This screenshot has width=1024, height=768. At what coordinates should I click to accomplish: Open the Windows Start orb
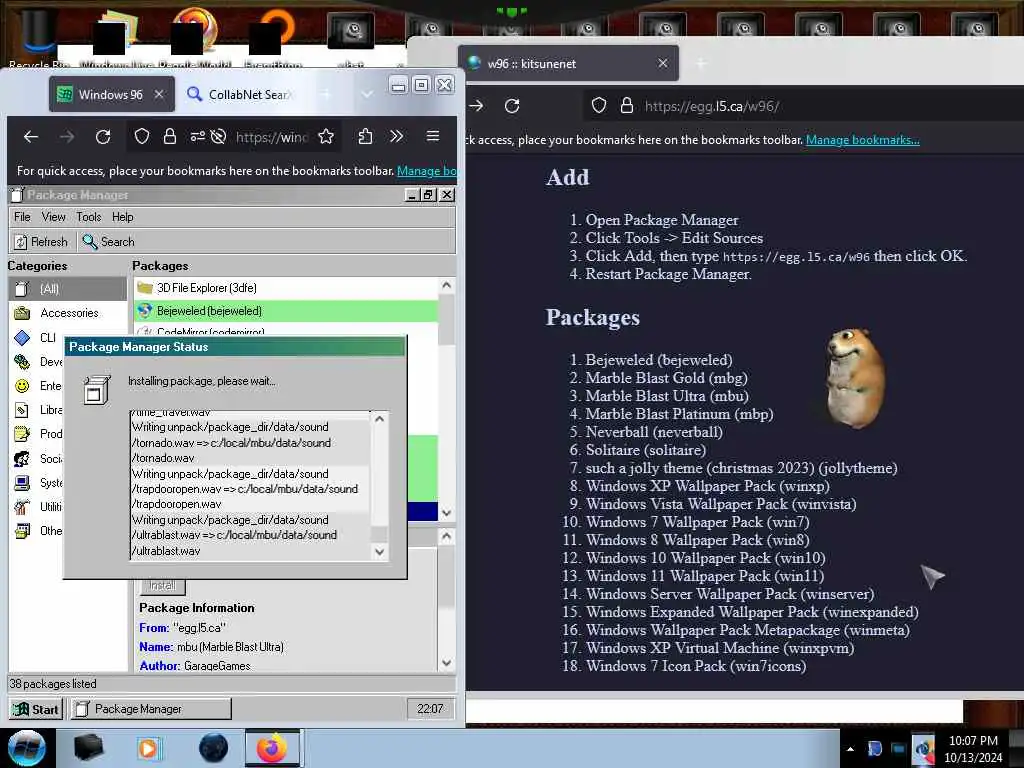[27, 748]
